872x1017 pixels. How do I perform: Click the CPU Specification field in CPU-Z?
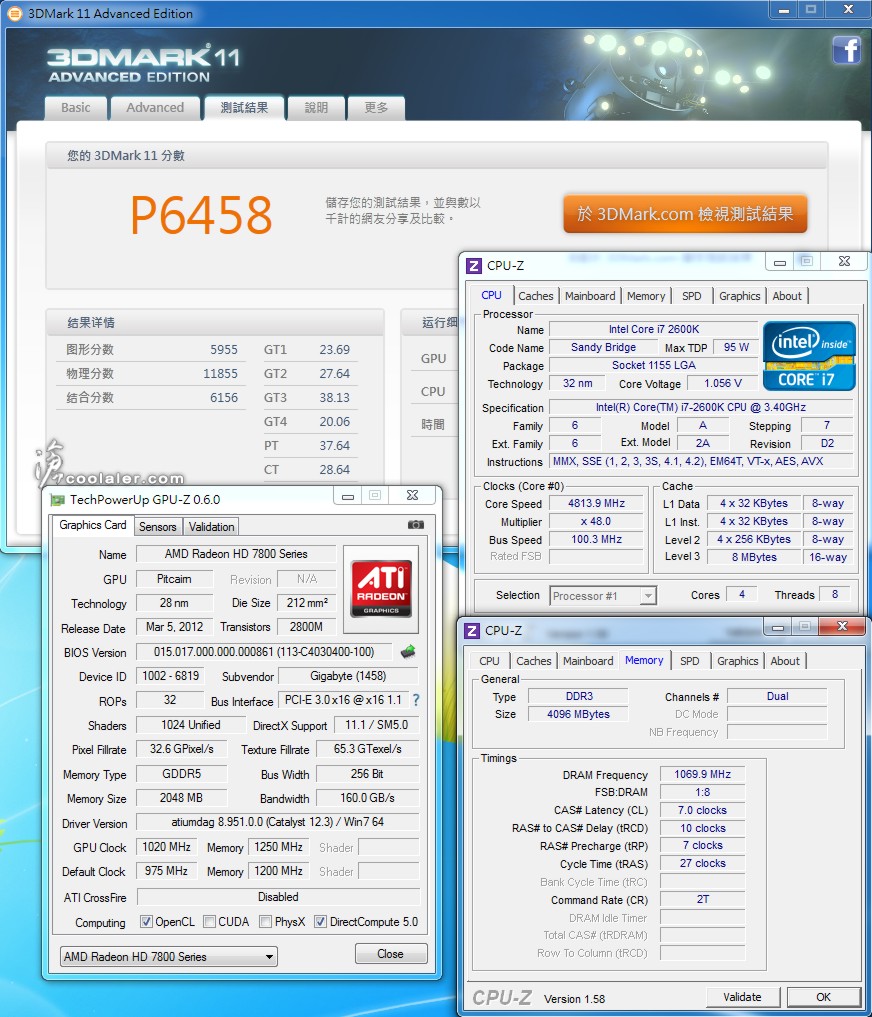[701, 407]
